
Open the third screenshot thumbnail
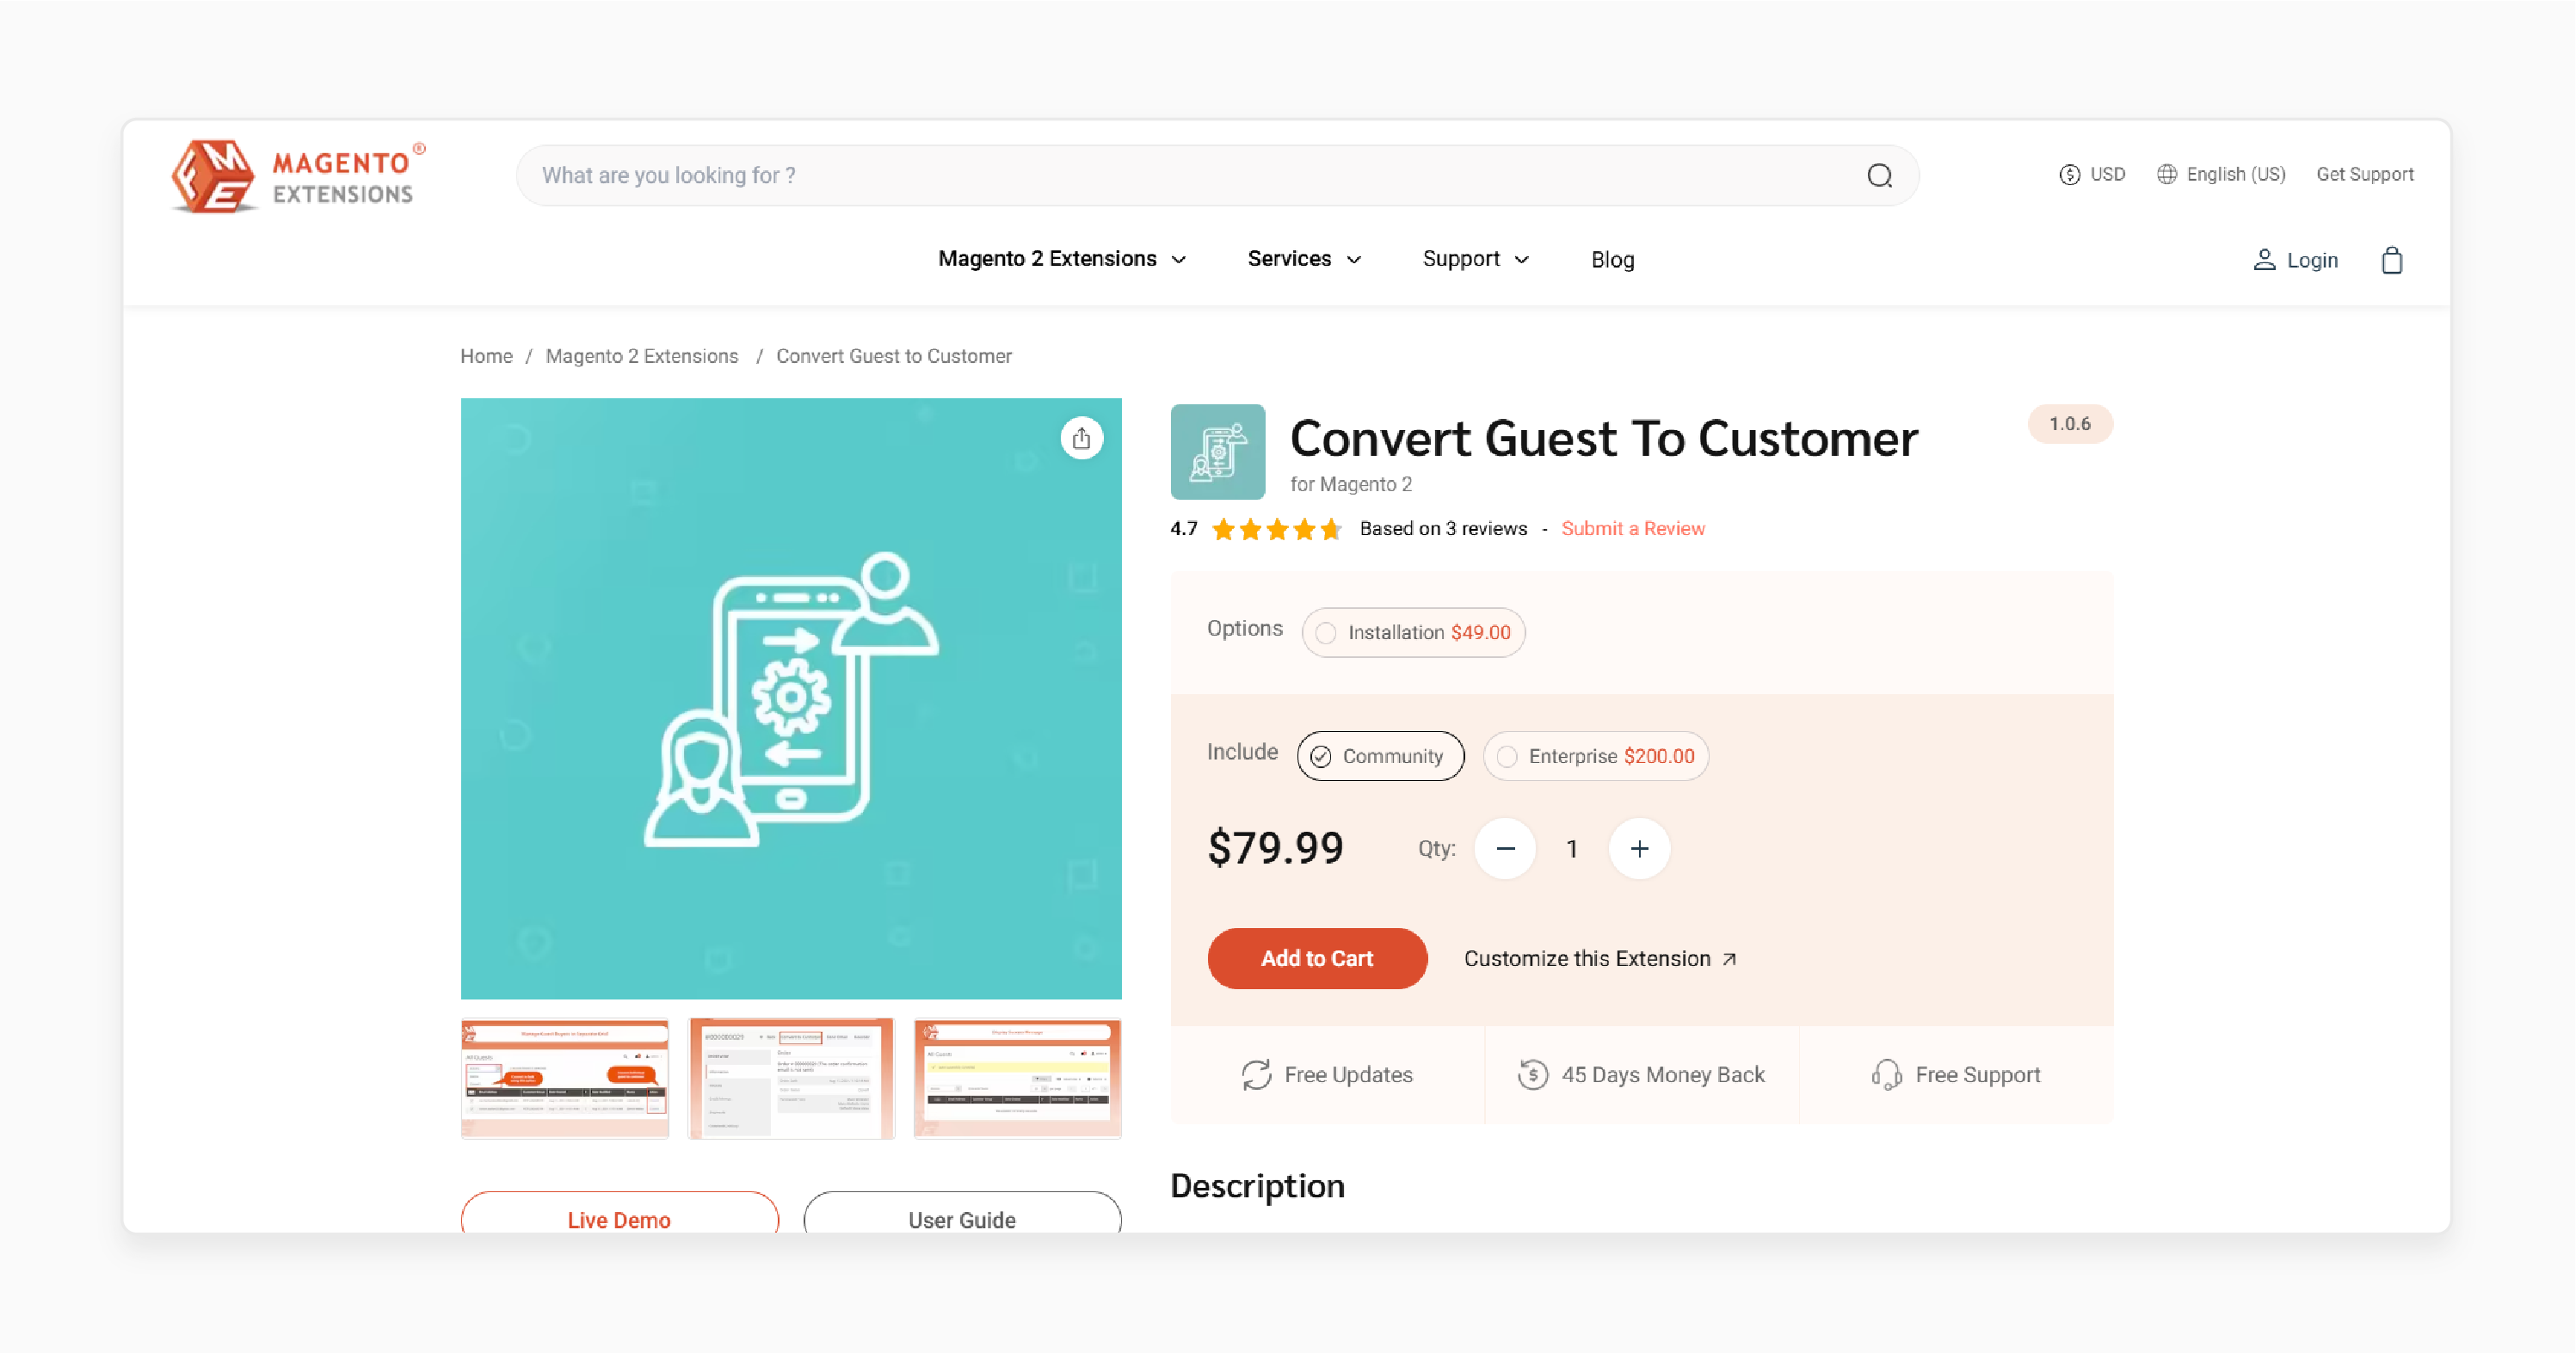[1017, 1079]
